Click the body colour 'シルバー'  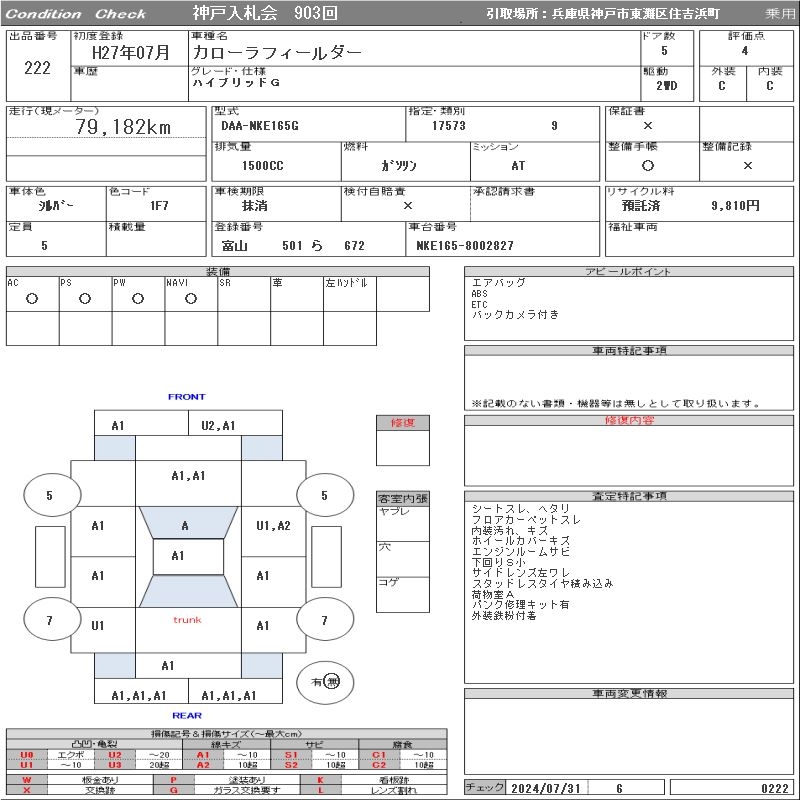pyautogui.click(x=56, y=206)
